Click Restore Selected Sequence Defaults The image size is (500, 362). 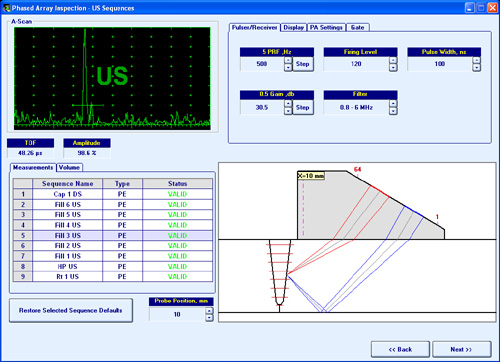71,310
